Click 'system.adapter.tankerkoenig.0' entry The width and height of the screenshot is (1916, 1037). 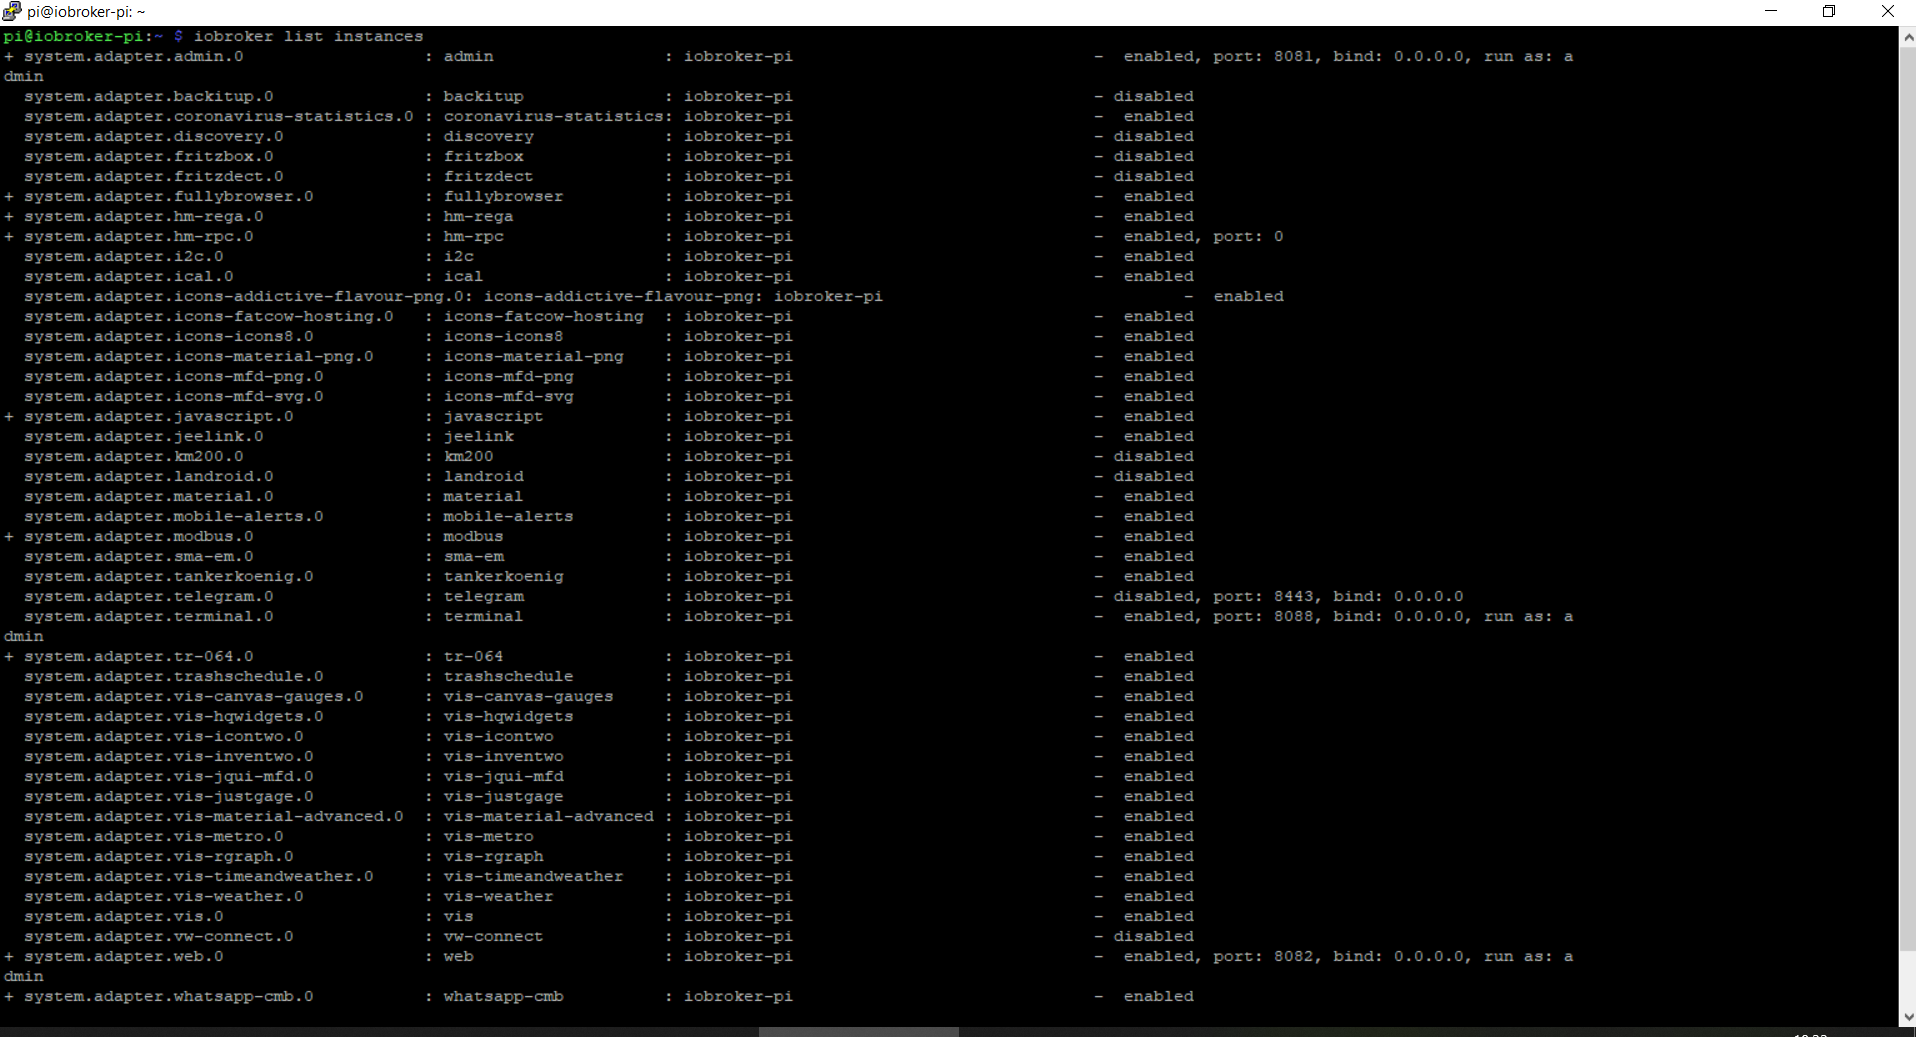(169, 577)
